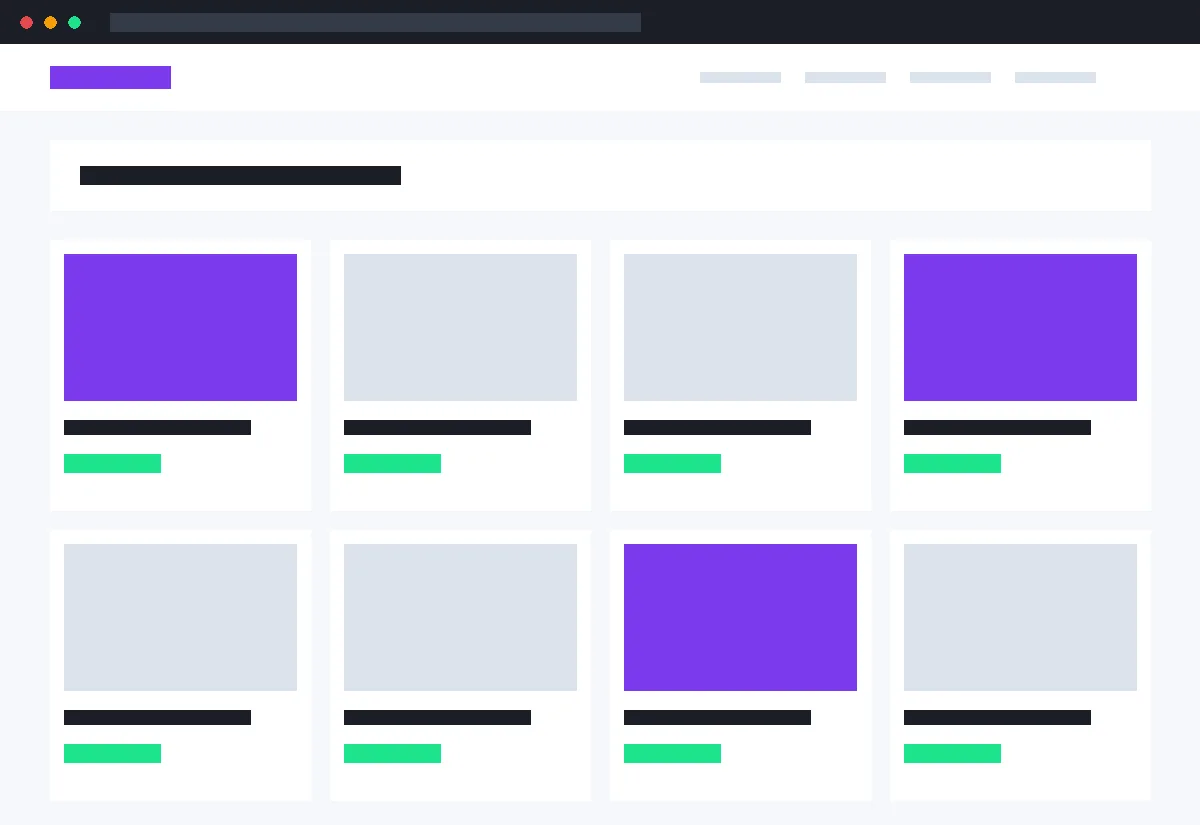The height and width of the screenshot is (825, 1200).
Task: Click the purple logo in the header
Action: click(x=110, y=77)
